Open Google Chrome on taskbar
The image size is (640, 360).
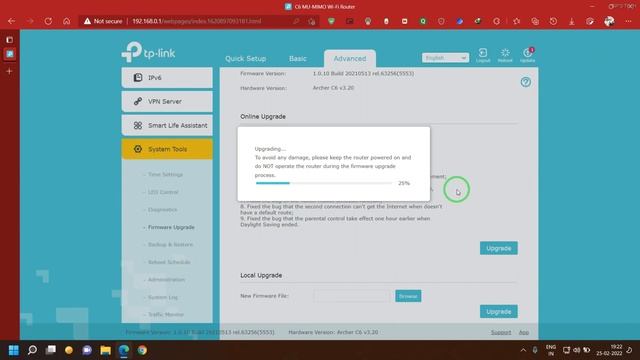(142, 350)
